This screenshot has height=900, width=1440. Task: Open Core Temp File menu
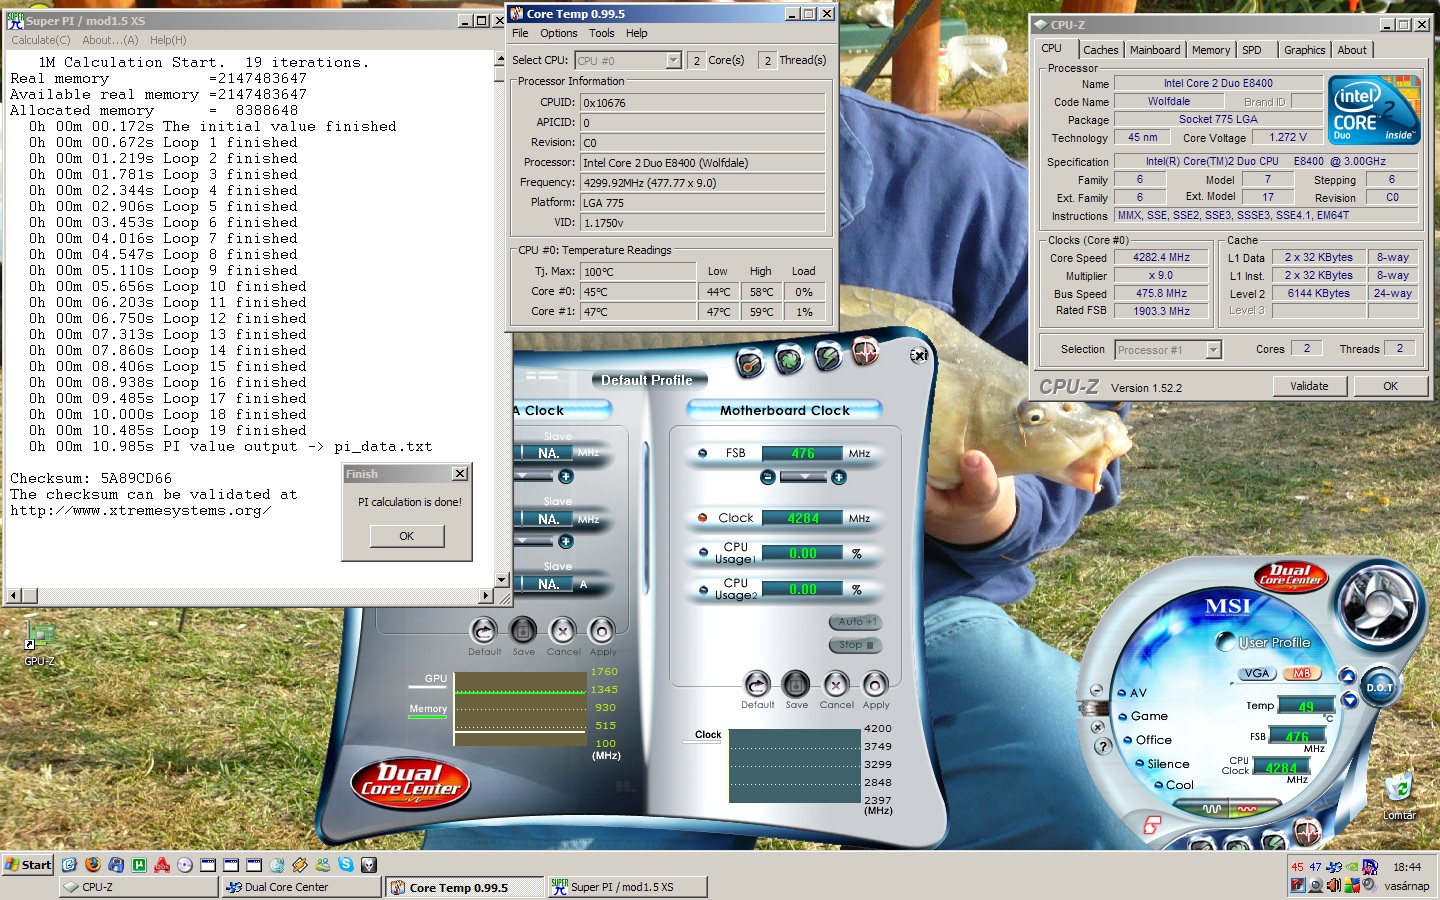tap(520, 33)
